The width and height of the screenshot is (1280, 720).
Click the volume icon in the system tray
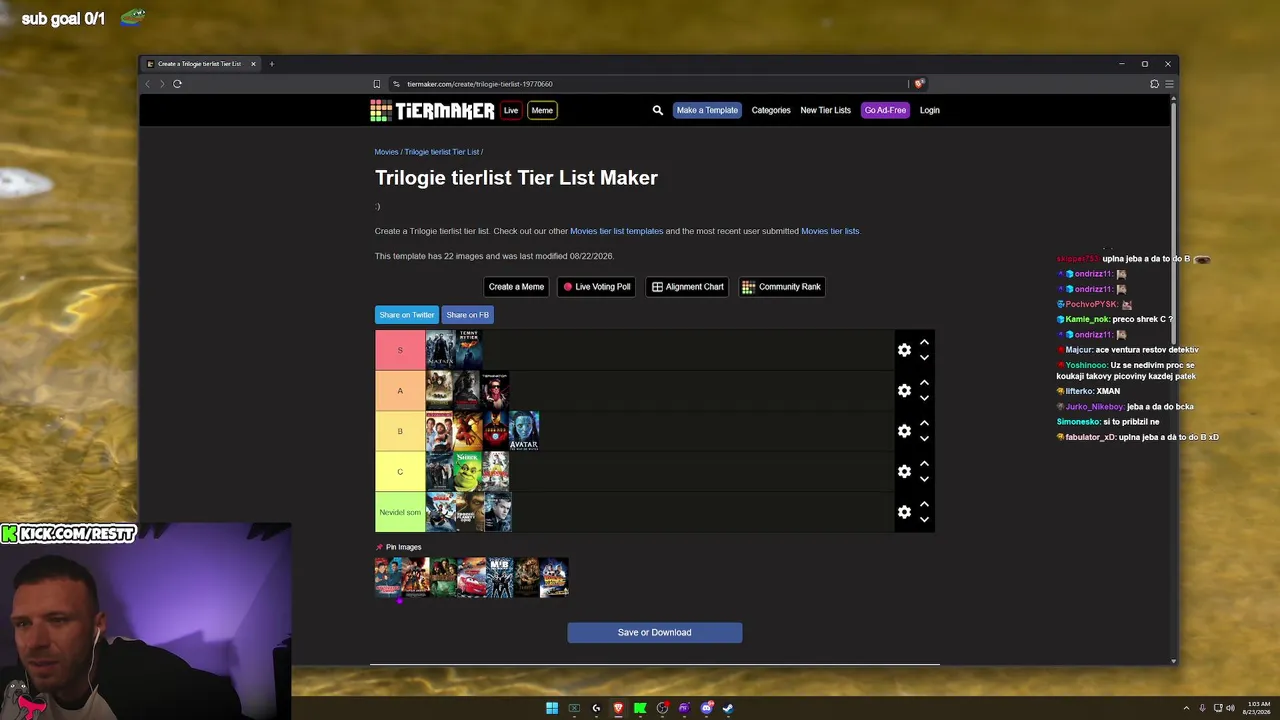coord(1230,709)
